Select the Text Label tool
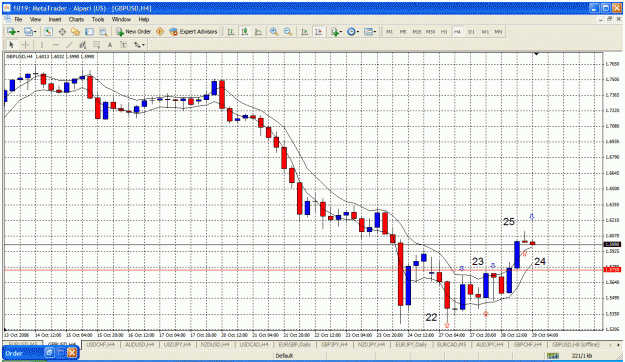625x362 pixels. (124, 45)
